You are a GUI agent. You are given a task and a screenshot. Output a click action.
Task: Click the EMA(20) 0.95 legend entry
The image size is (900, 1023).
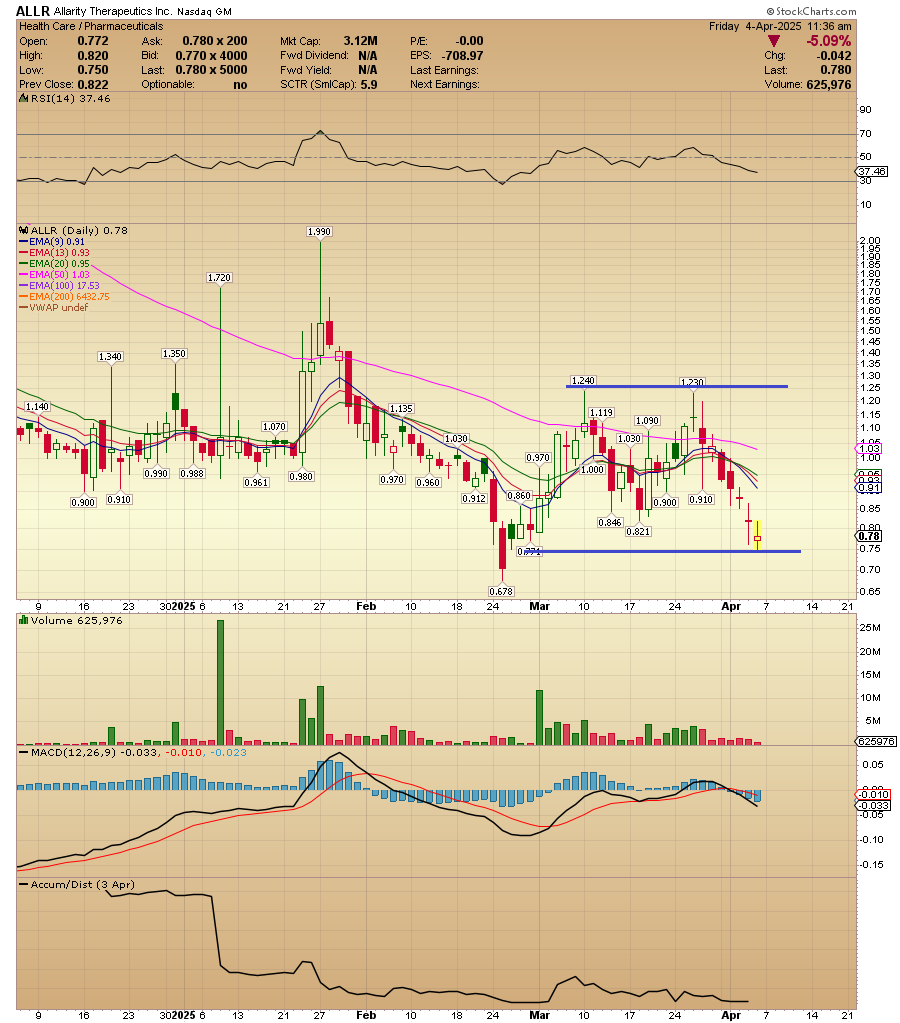[x=55, y=264]
